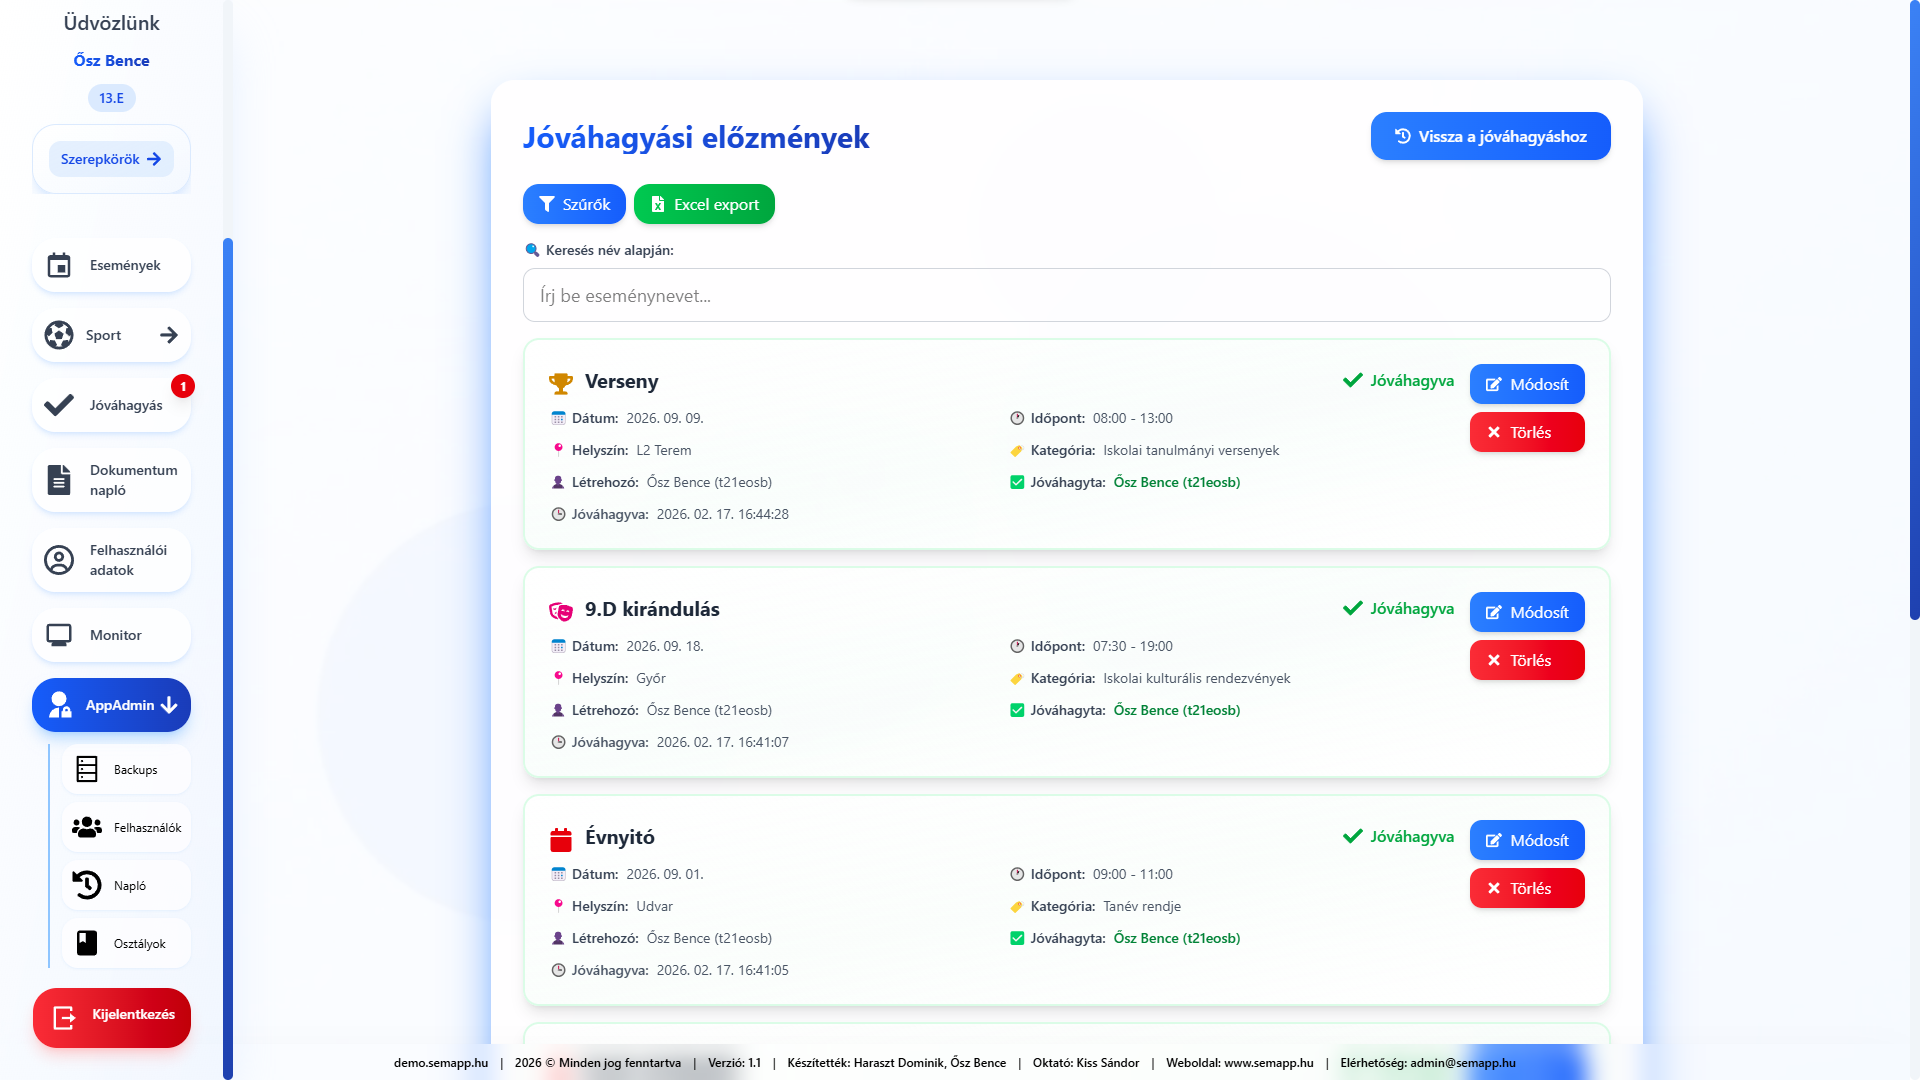The image size is (1920, 1080).
Task: Click the soccer ball Sport icon
Action: [59, 335]
